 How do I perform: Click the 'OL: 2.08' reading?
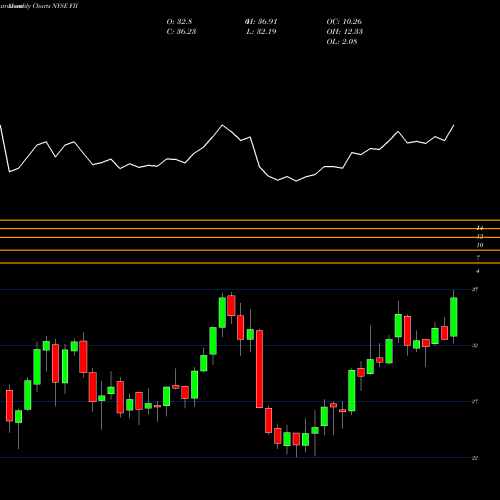[342, 42]
